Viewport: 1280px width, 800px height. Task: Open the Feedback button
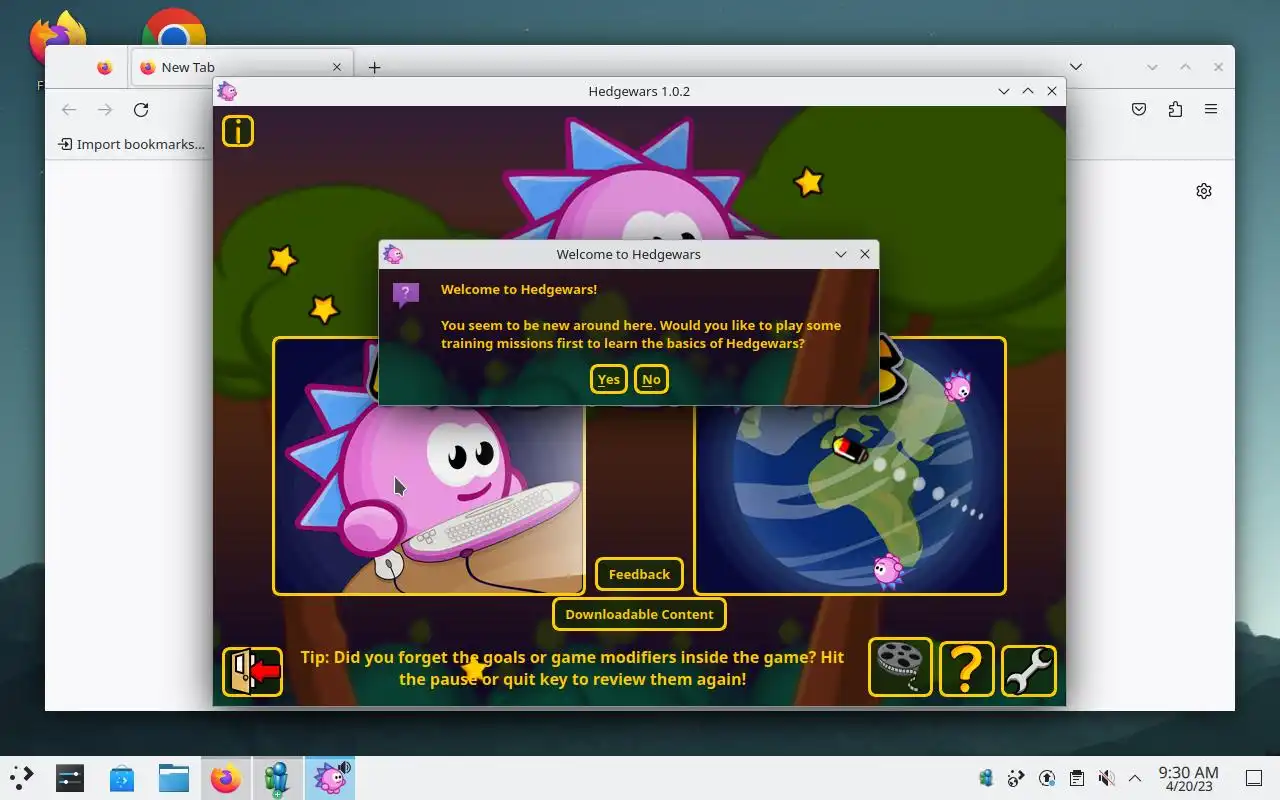pos(639,574)
